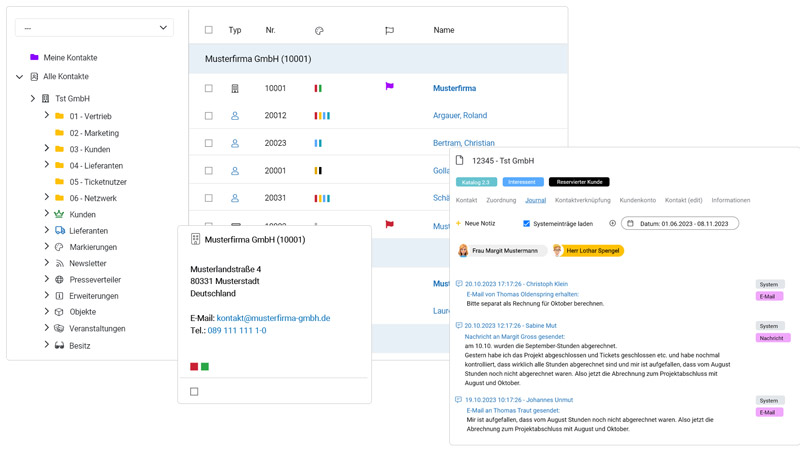The height and width of the screenshot is (453, 800).
Task: Click phone number 089 111 111 1-0
Action: click(237, 331)
